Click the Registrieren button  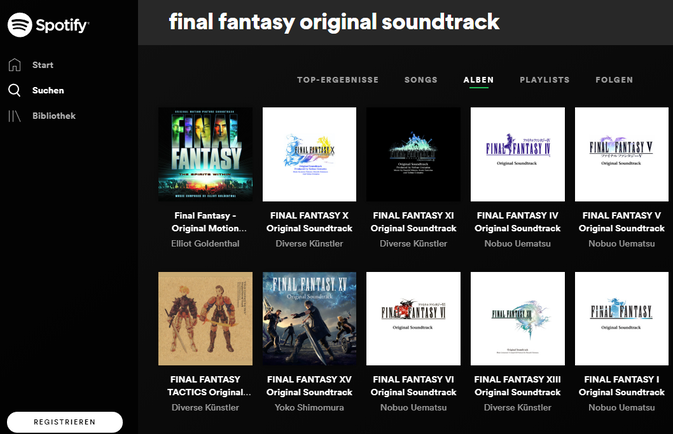point(65,422)
